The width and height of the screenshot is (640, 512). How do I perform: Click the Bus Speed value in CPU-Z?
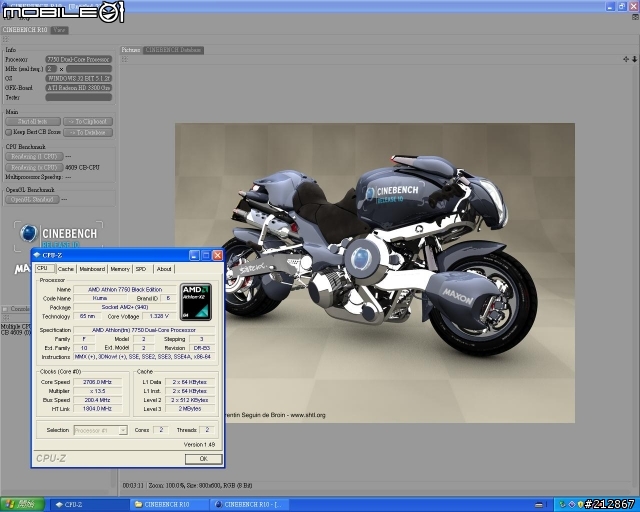(98, 400)
